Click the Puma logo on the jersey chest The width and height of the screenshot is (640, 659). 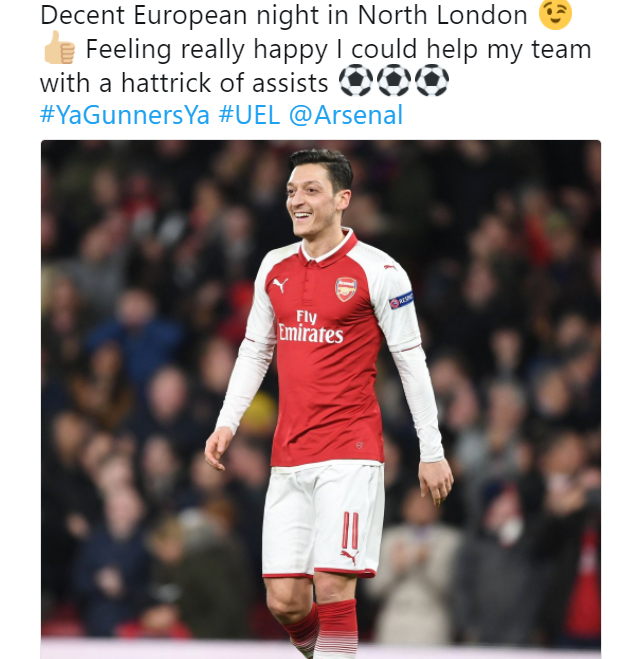(280, 285)
